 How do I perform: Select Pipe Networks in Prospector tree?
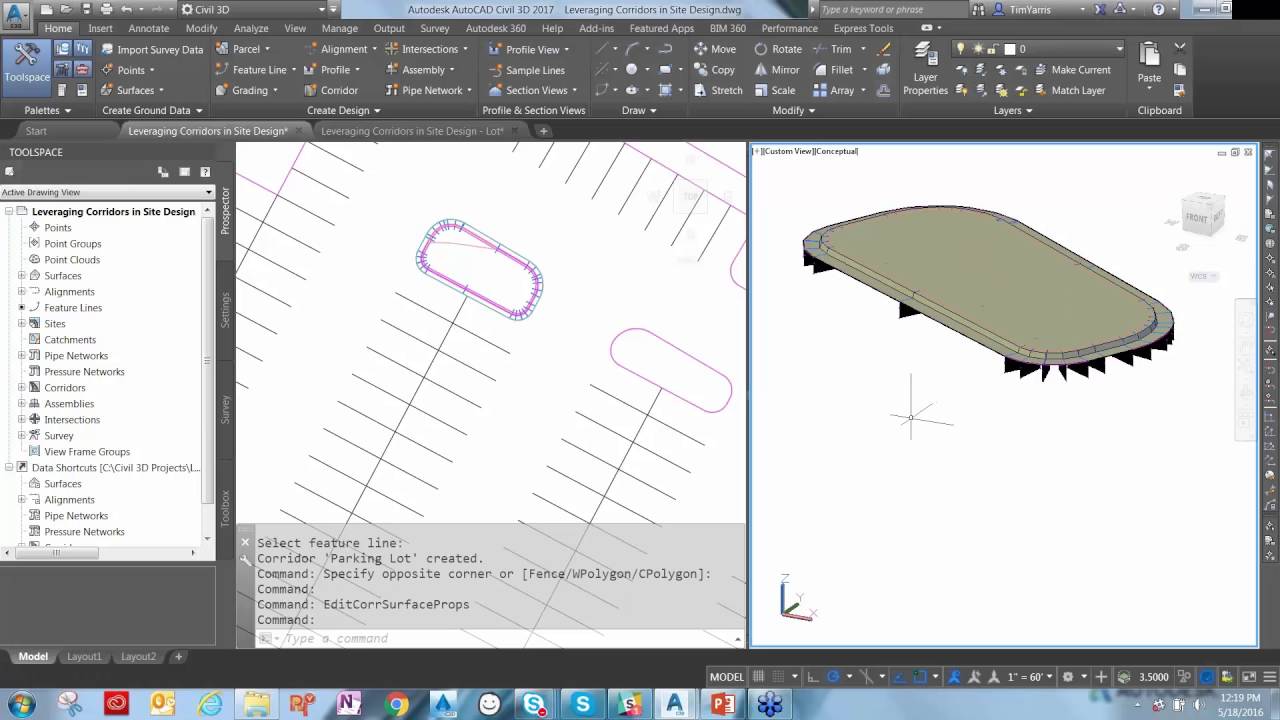[x=75, y=356]
